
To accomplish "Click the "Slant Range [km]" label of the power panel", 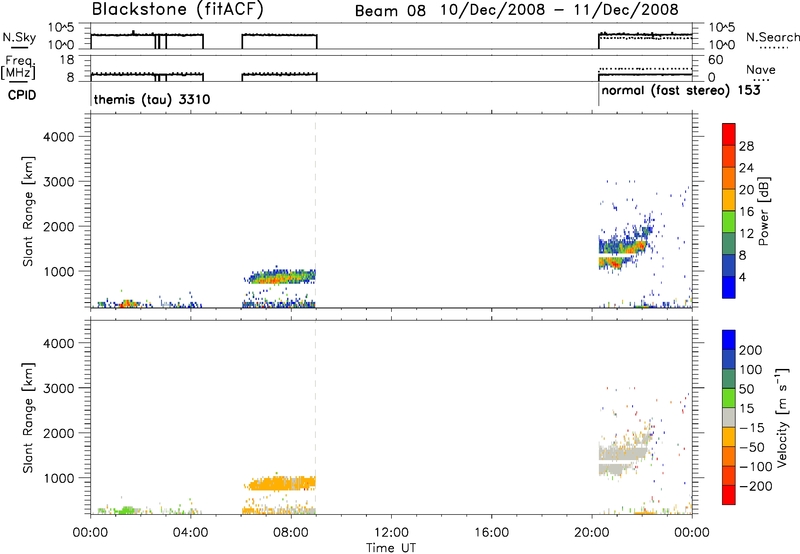I will click(28, 211).
